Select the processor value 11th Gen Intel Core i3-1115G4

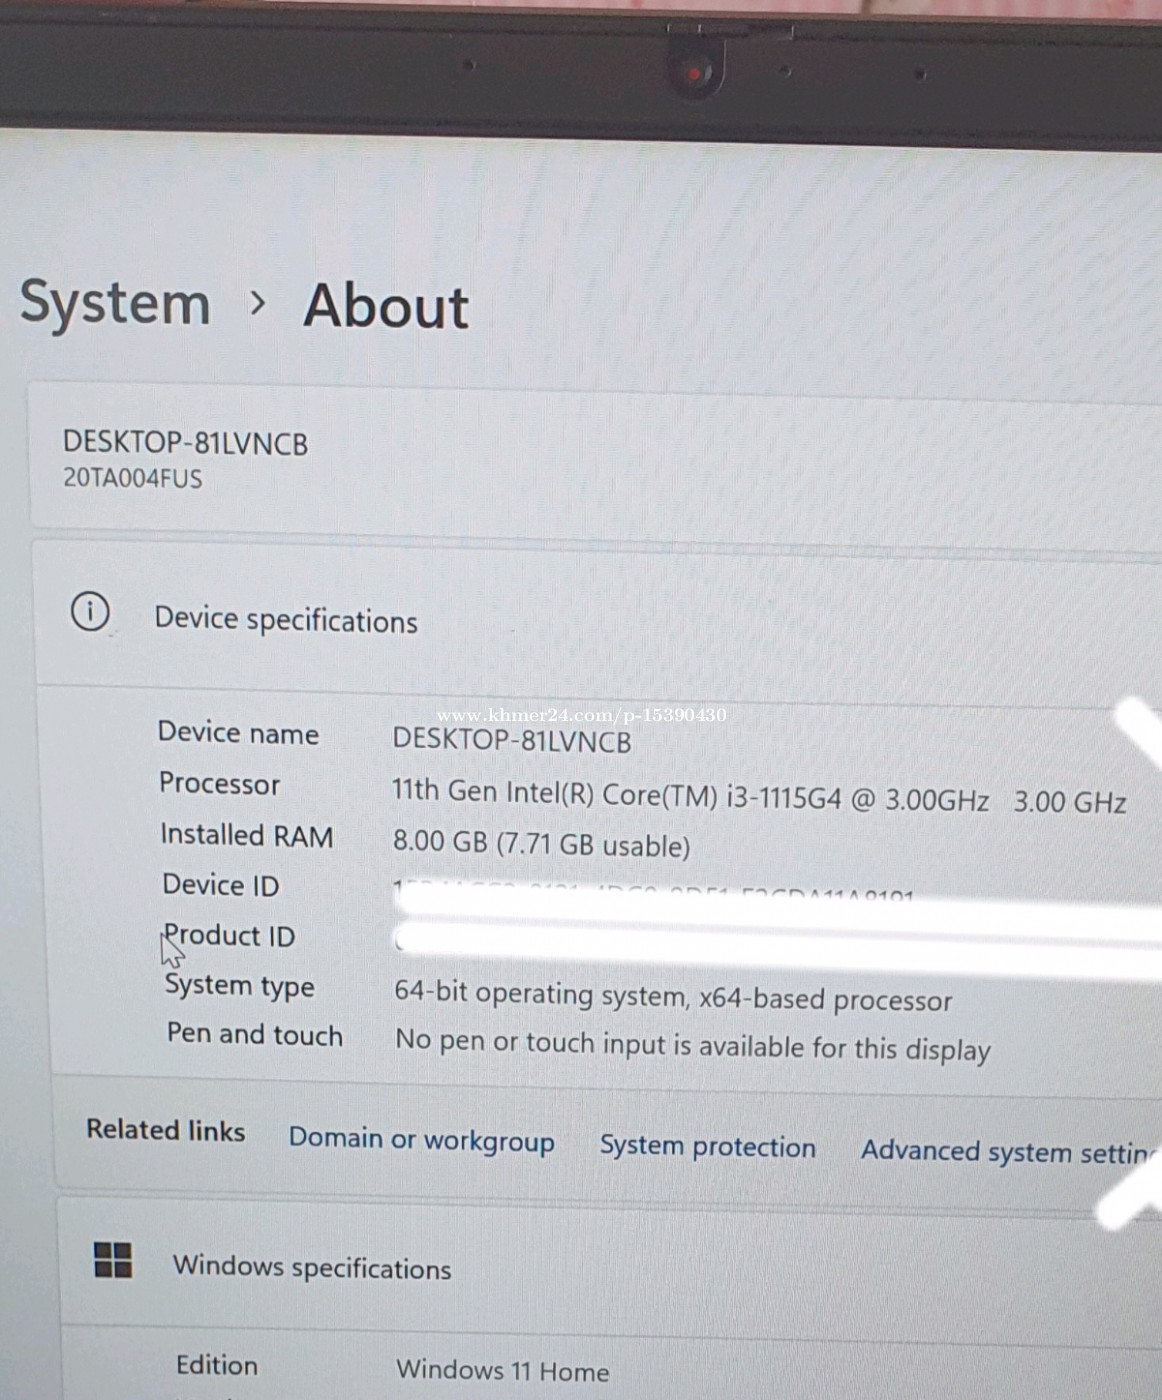pos(758,797)
